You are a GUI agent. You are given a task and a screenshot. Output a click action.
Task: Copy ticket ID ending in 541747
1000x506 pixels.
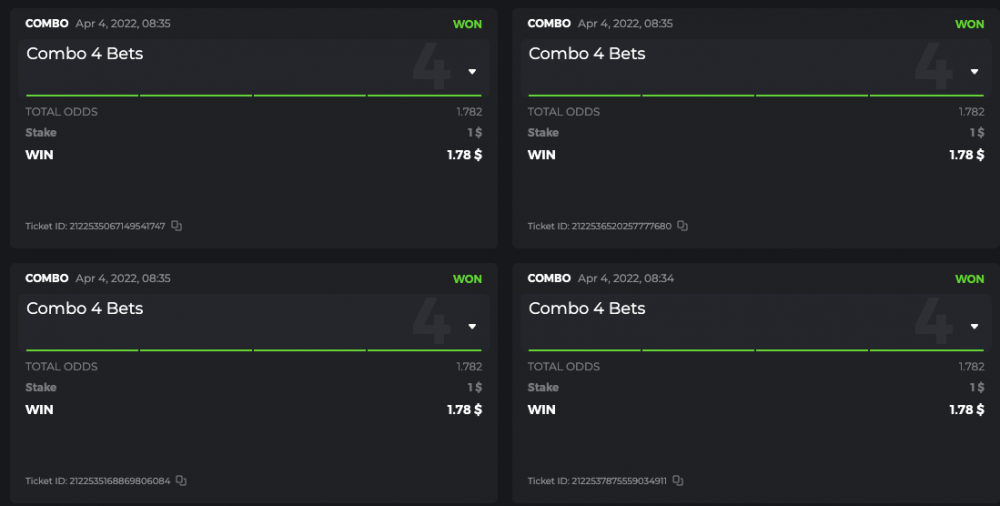[x=177, y=226]
